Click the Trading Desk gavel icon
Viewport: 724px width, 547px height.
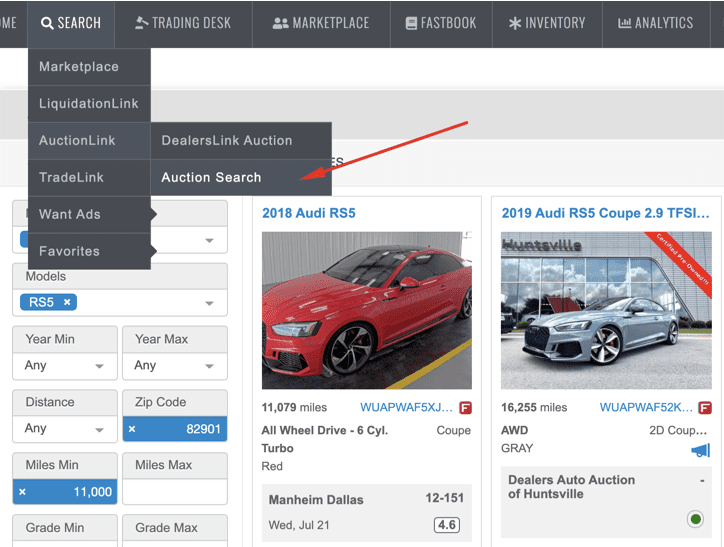coord(141,23)
